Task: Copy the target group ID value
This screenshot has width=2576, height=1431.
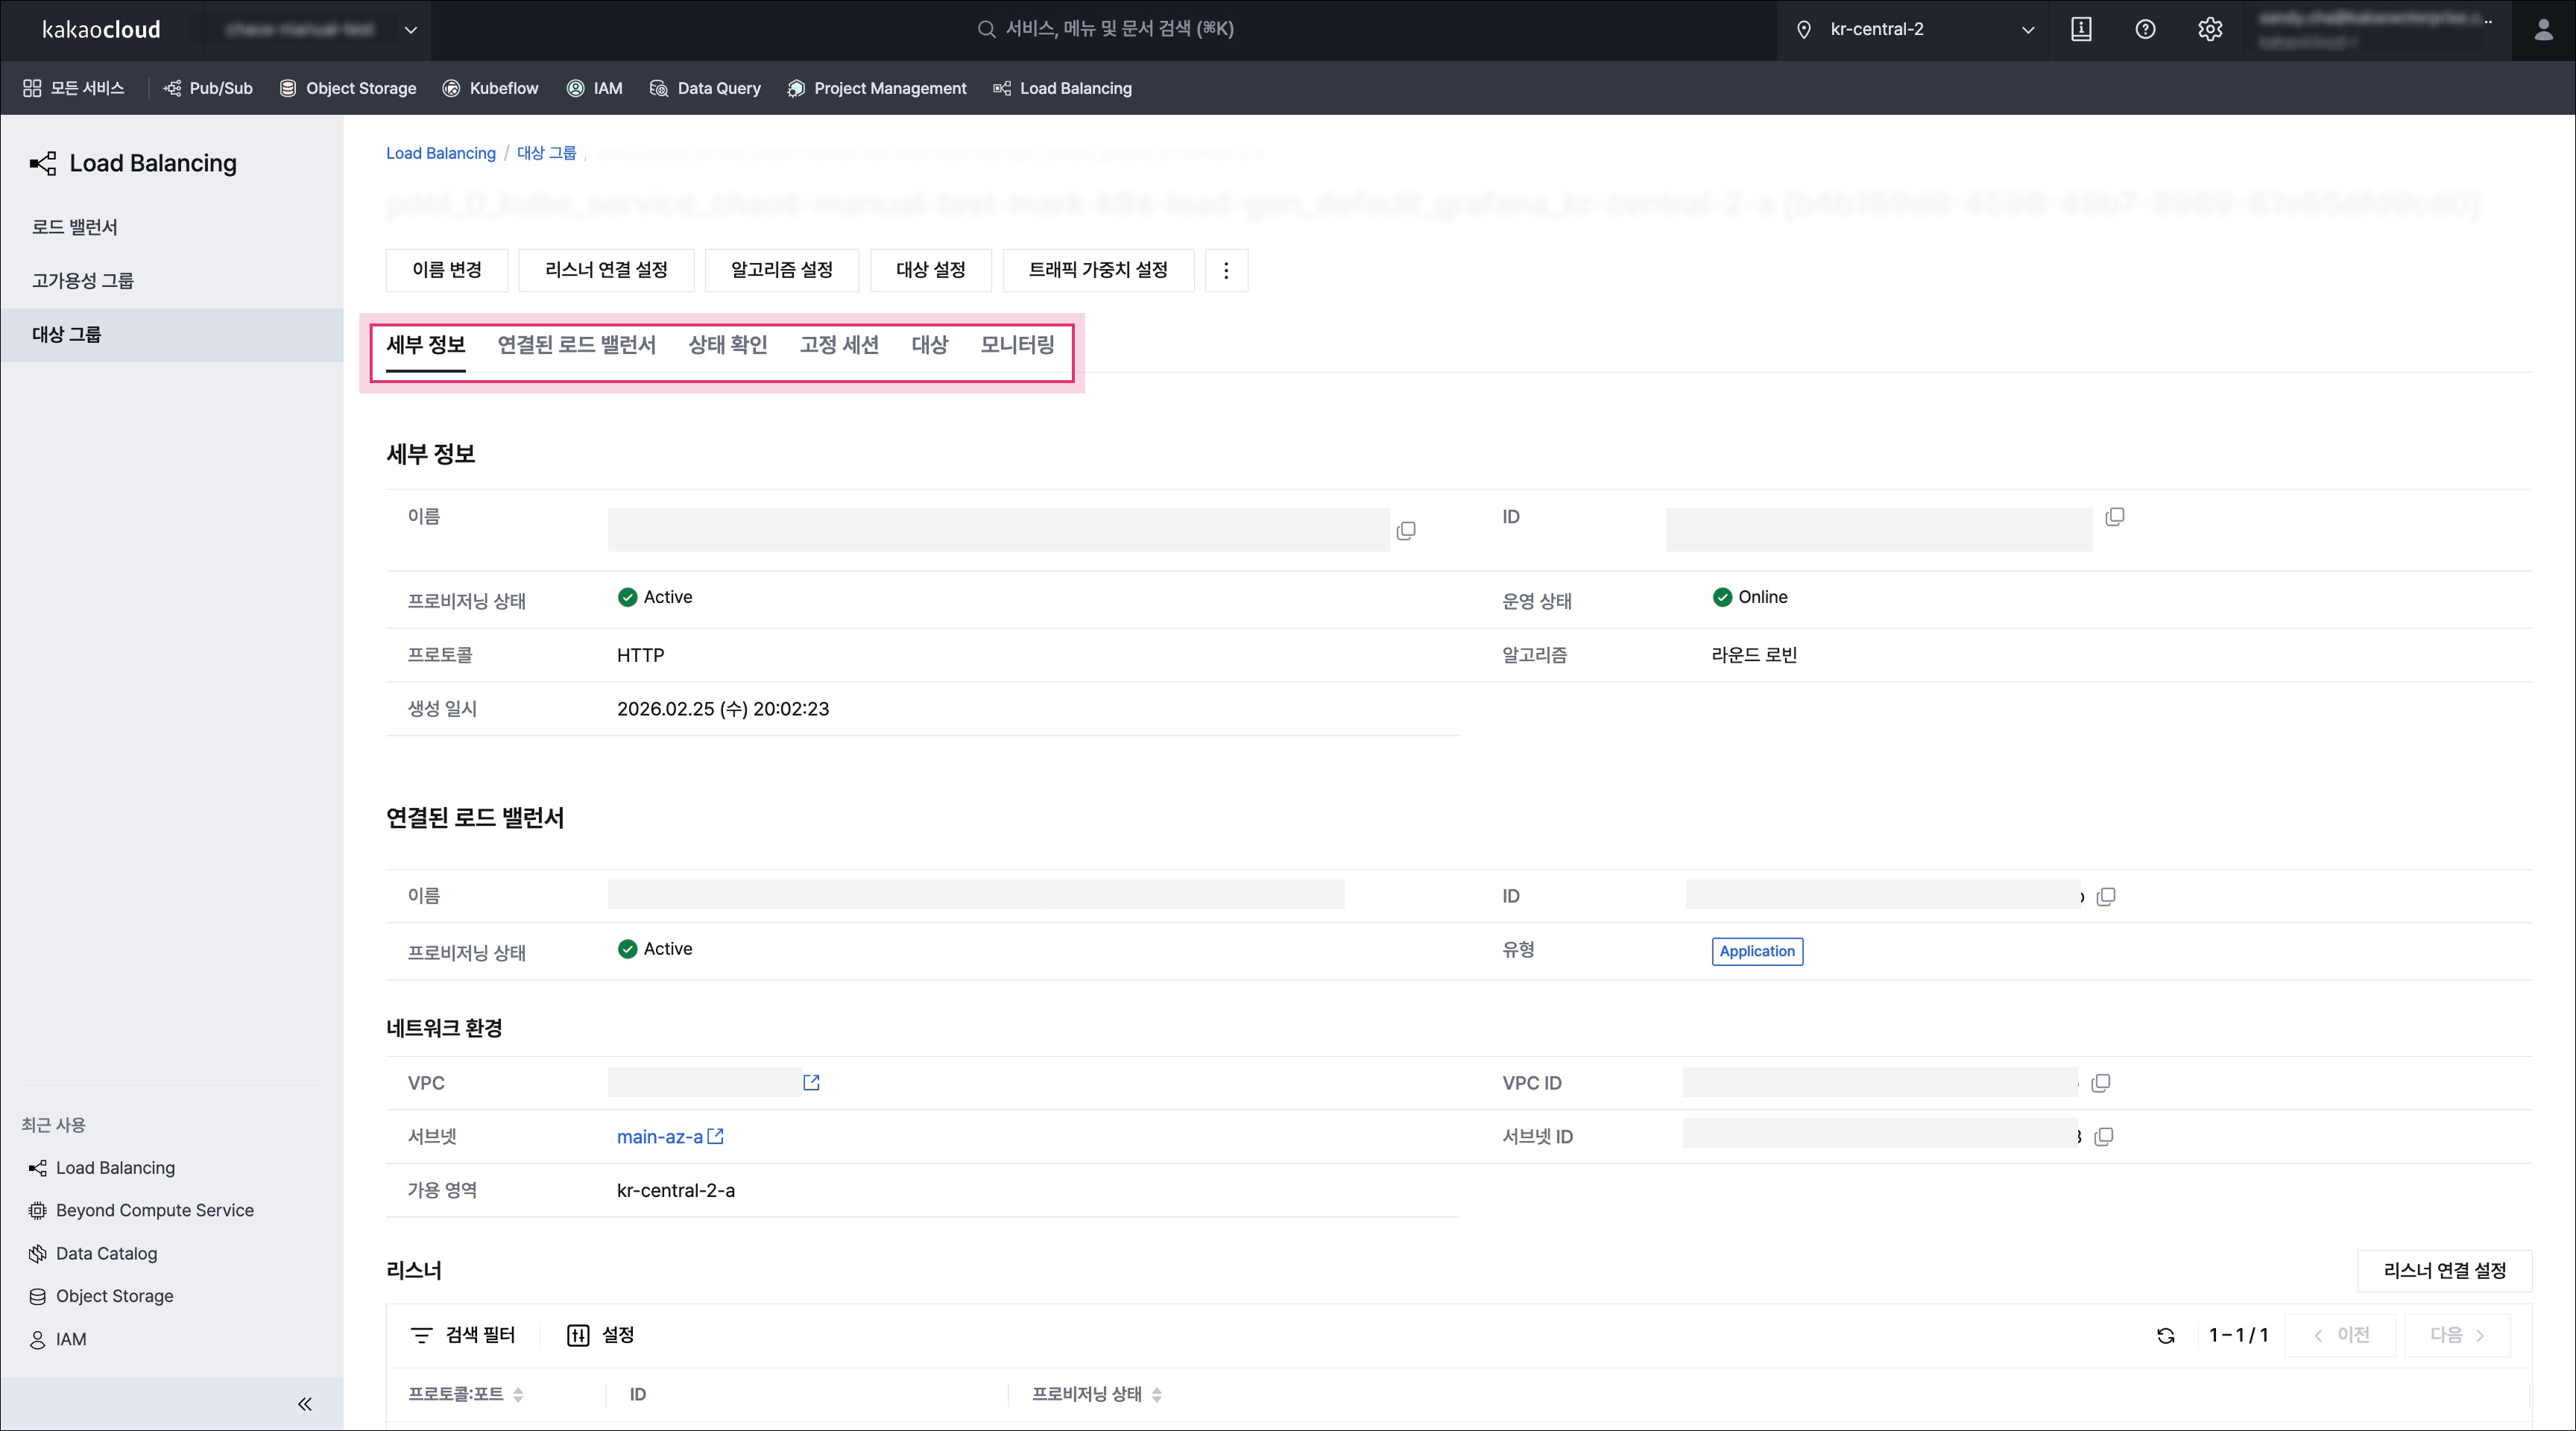Action: click(2114, 517)
